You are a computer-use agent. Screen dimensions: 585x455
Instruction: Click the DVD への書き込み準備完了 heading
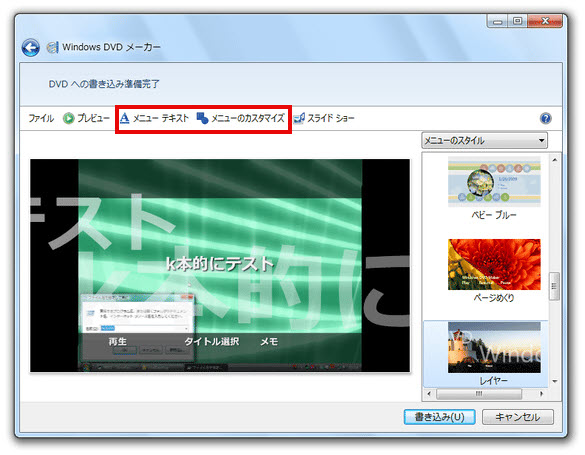click(104, 84)
